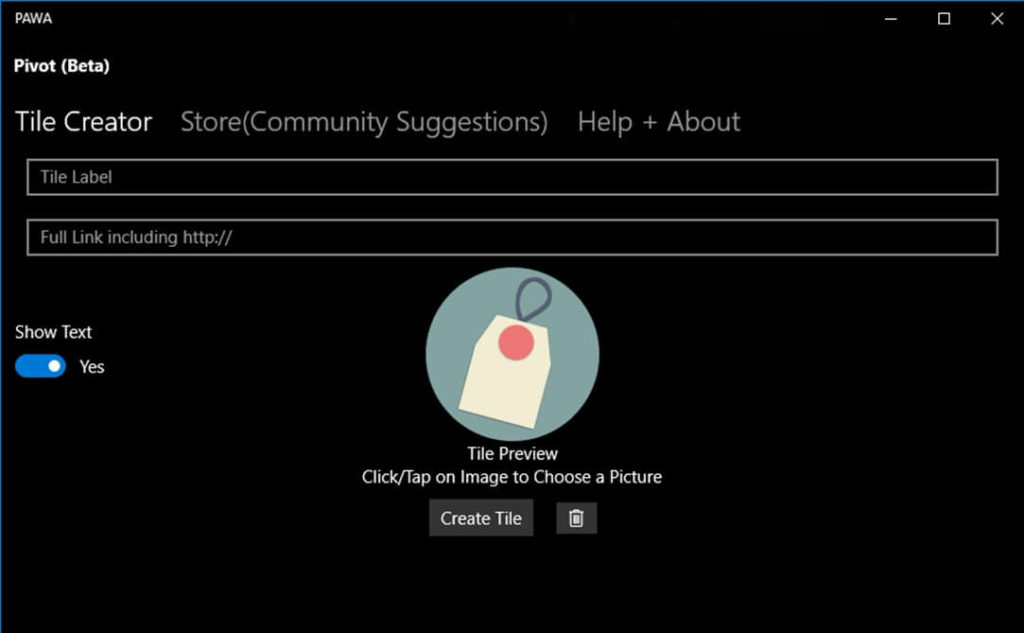Click the red dot on the tag picture
This screenshot has height=633, width=1024.
[516, 342]
